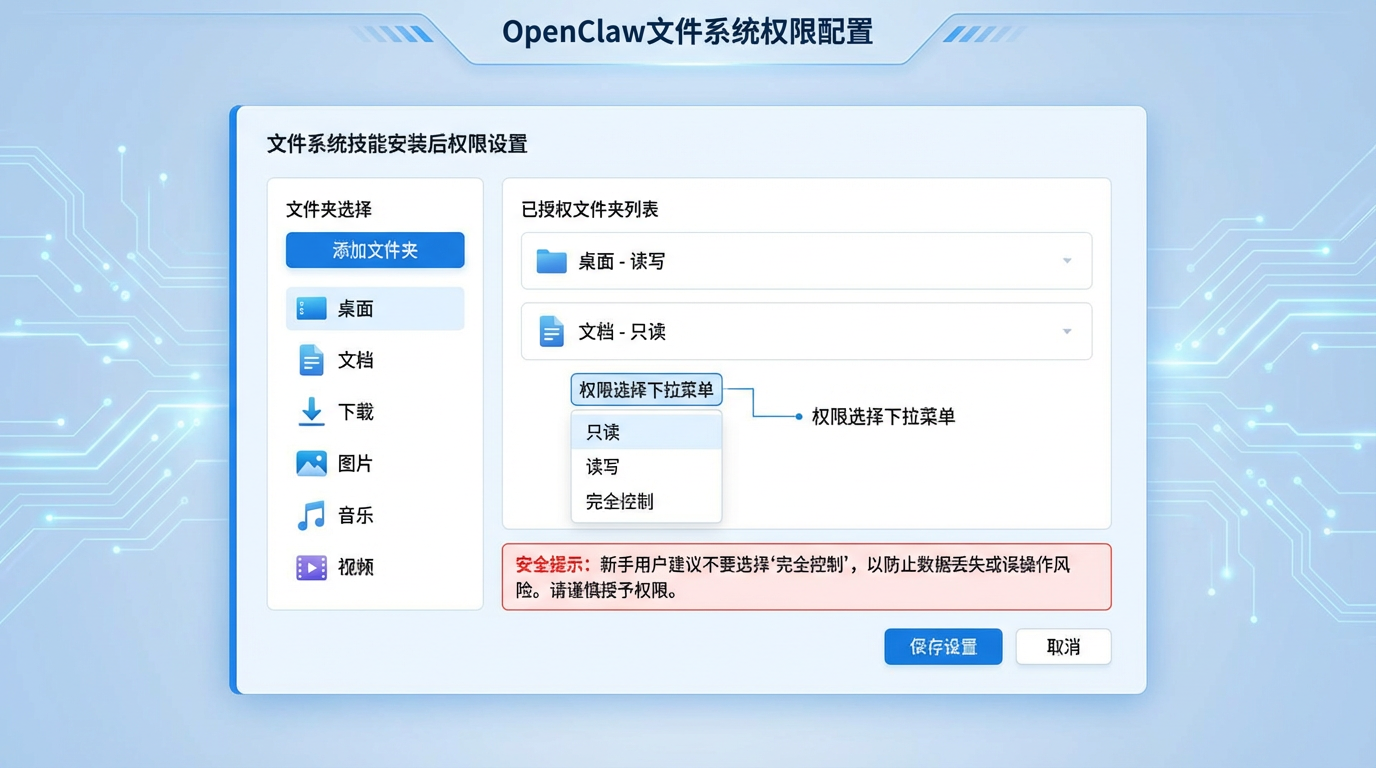Select 读写 permission option
The height and width of the screenshot is (768, 1376).
601,466
